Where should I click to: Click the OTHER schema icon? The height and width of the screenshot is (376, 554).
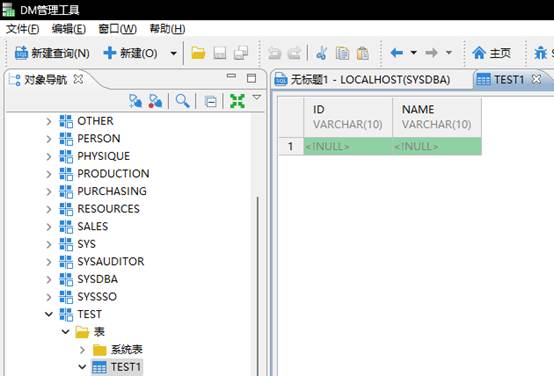[66, 121]
